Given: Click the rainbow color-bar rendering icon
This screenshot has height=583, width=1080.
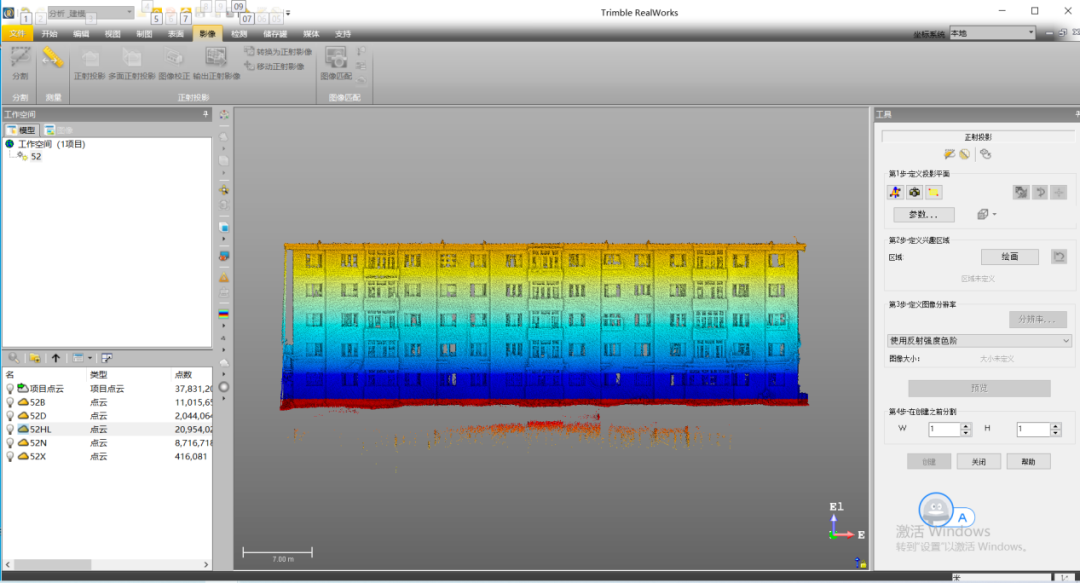Looking at the screenshot, I should 224,314.
